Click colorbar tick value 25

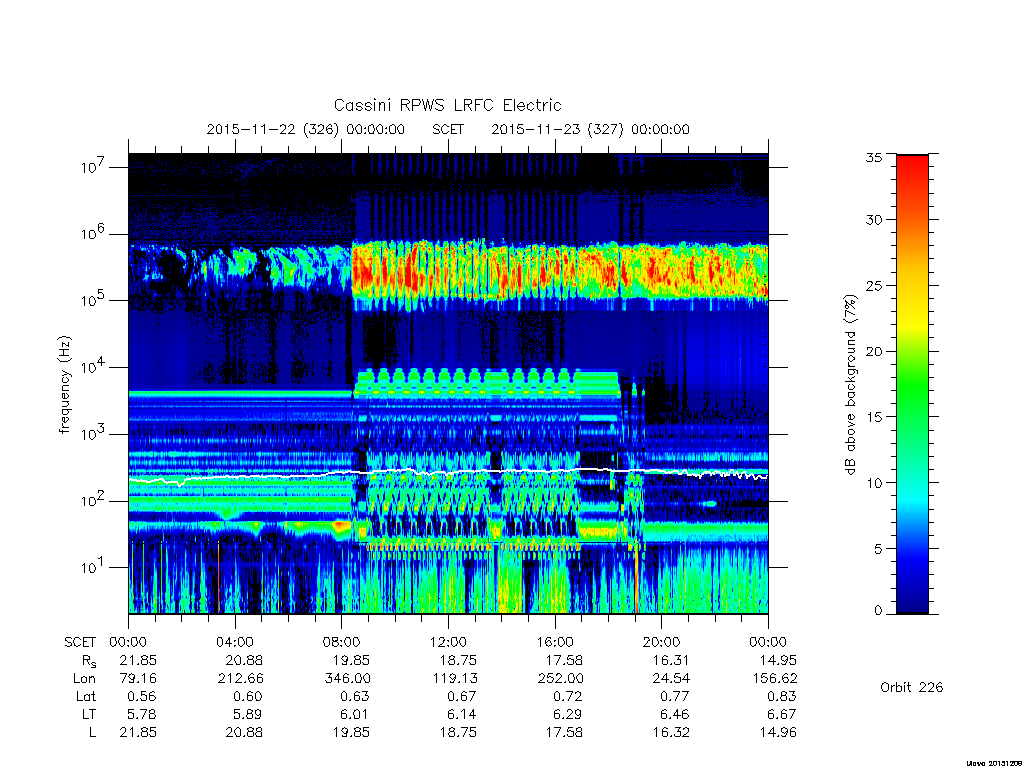click(x=874, y=285)
